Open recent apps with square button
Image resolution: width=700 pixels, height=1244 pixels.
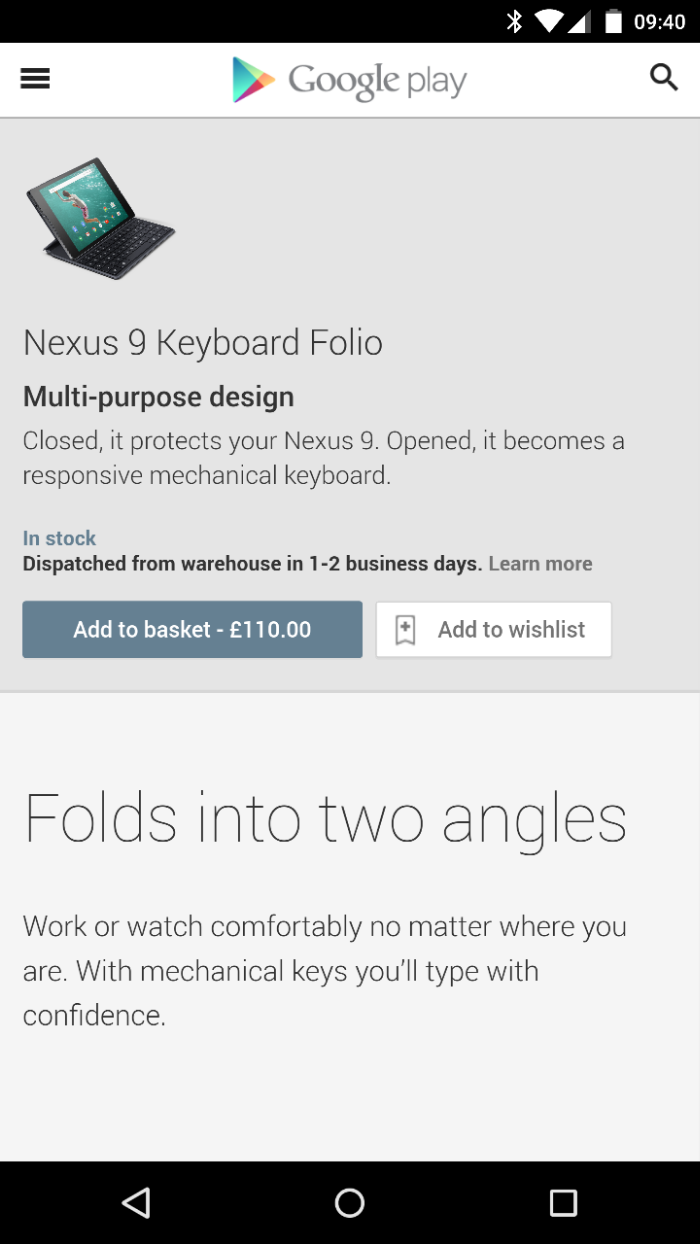[563, 1202]
